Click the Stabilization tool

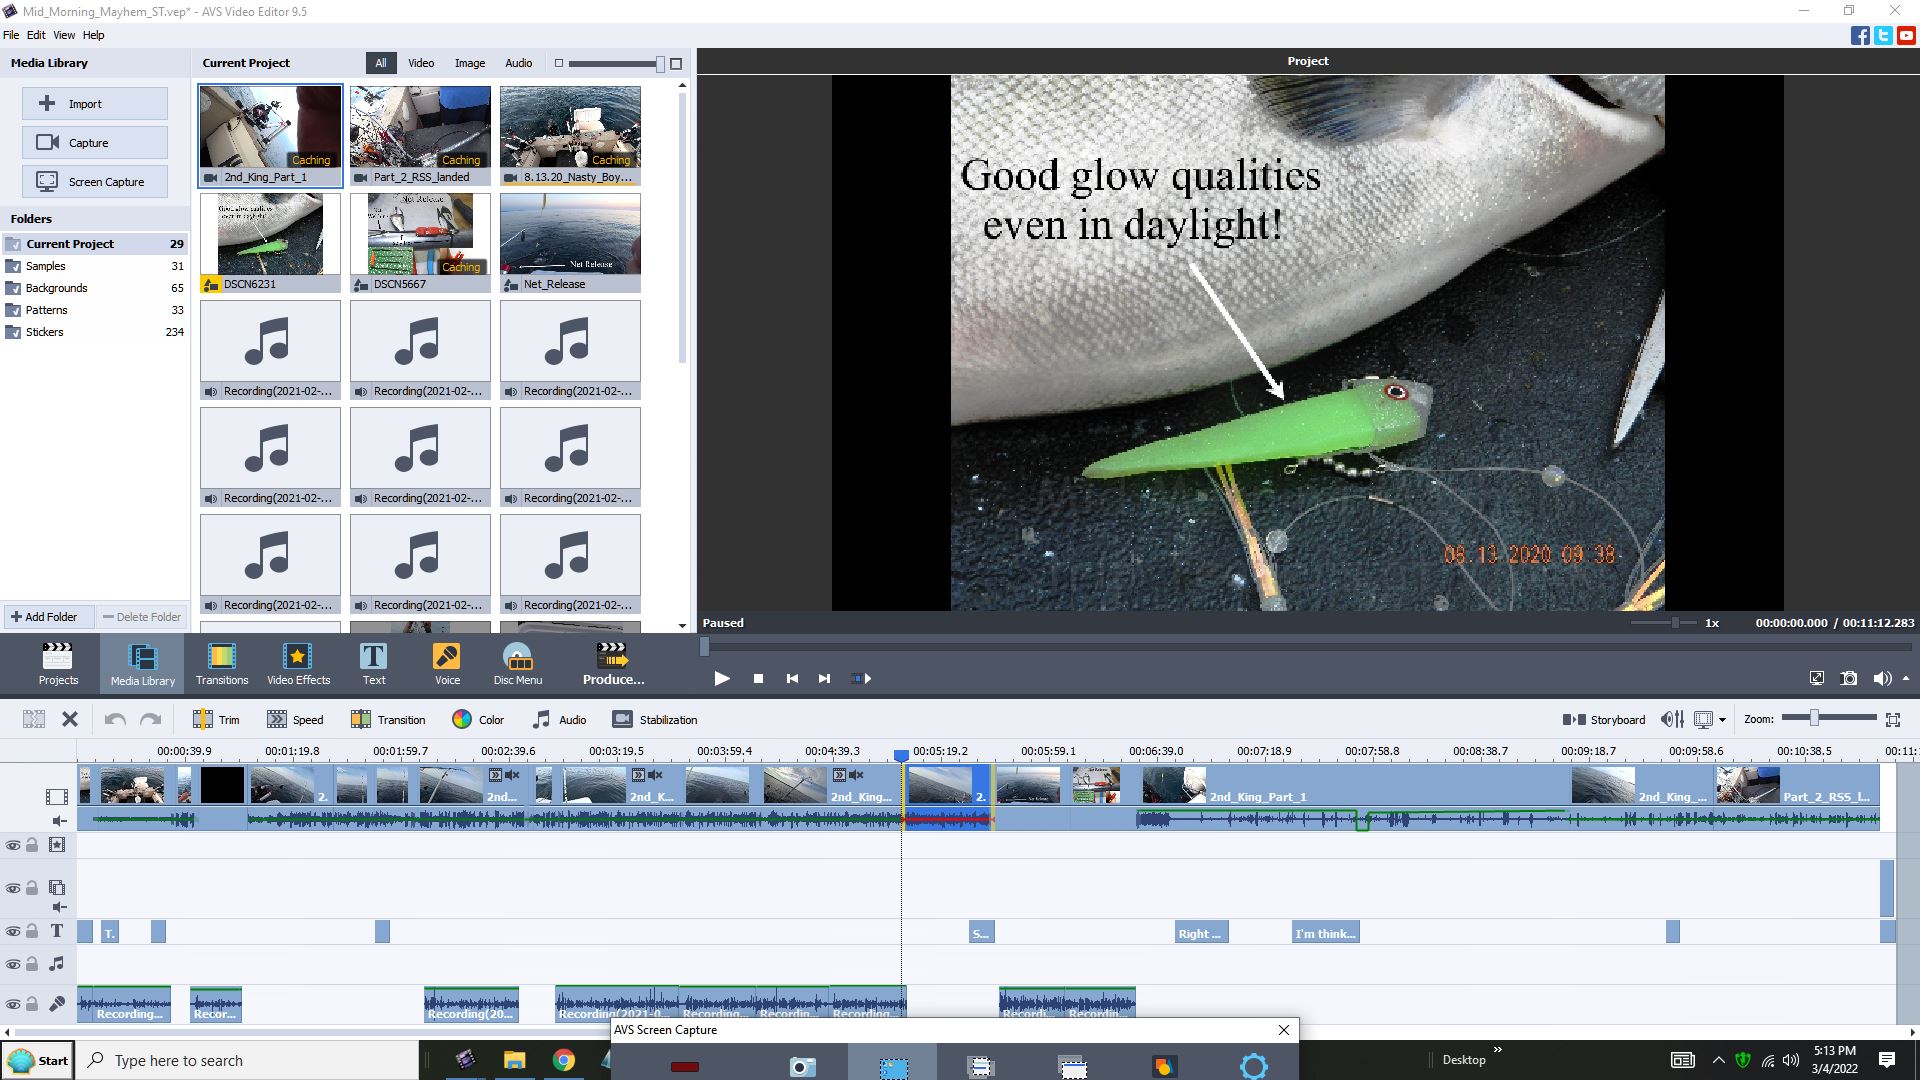point(655,719)
